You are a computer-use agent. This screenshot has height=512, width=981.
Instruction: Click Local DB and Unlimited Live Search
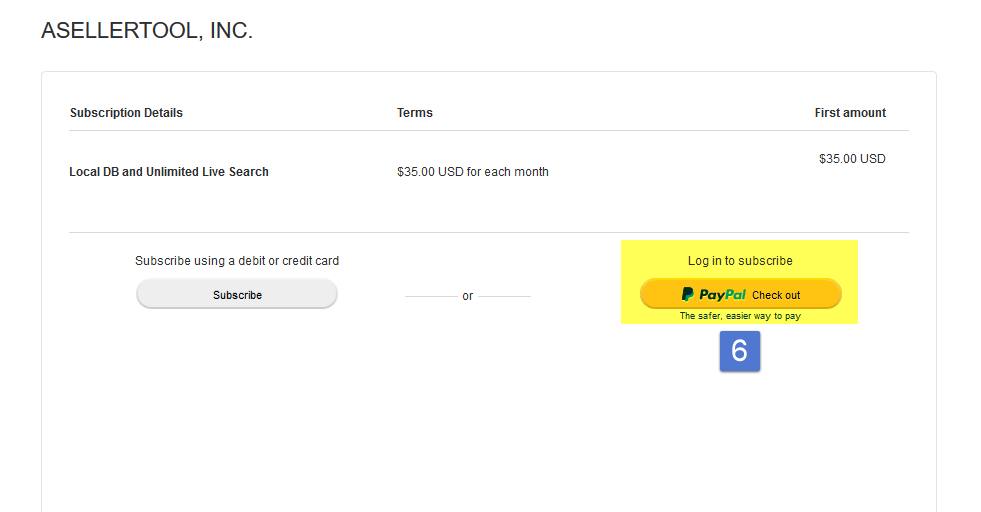(x=169, y=172)
